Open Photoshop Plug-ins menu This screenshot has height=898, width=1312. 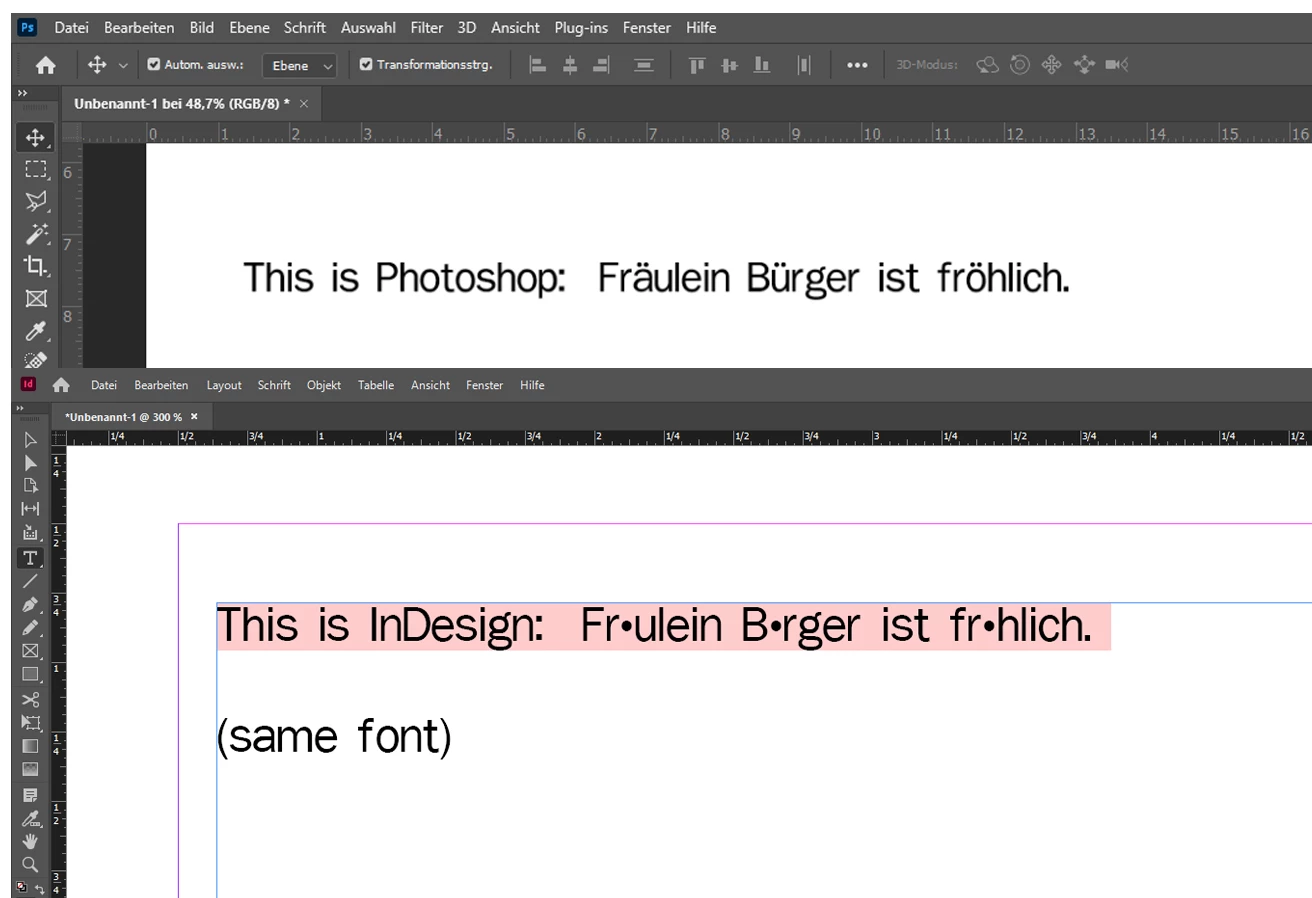pos(581,28)
